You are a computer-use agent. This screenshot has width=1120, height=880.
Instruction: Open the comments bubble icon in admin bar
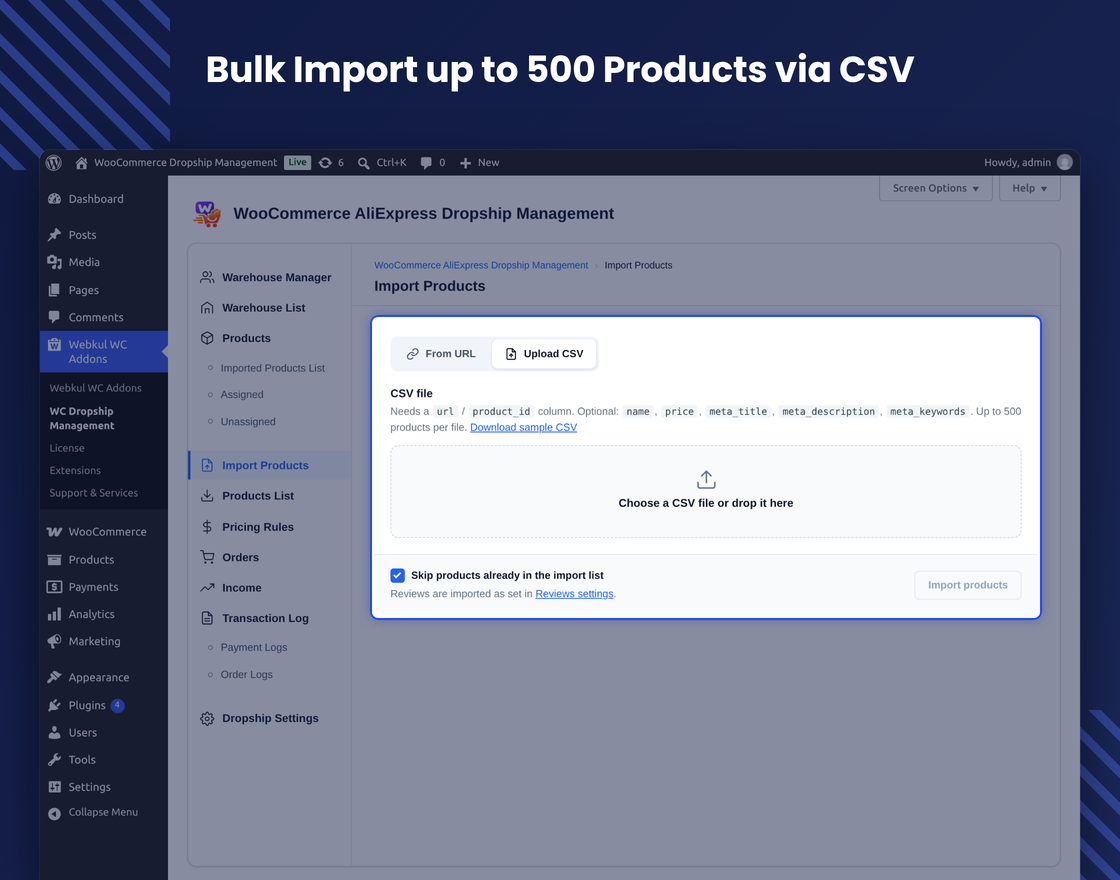point(426,163)
